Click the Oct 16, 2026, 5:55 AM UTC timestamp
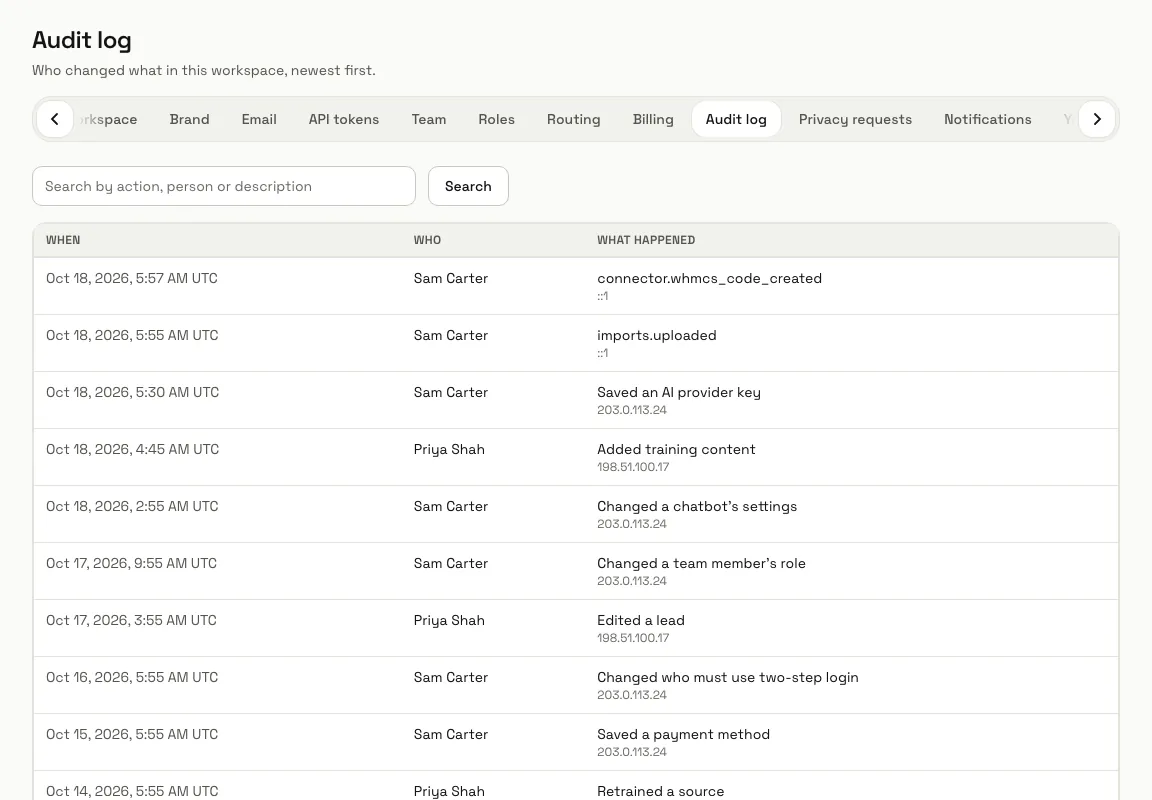The image size is (1152, 800). click(x=132, y=677)
